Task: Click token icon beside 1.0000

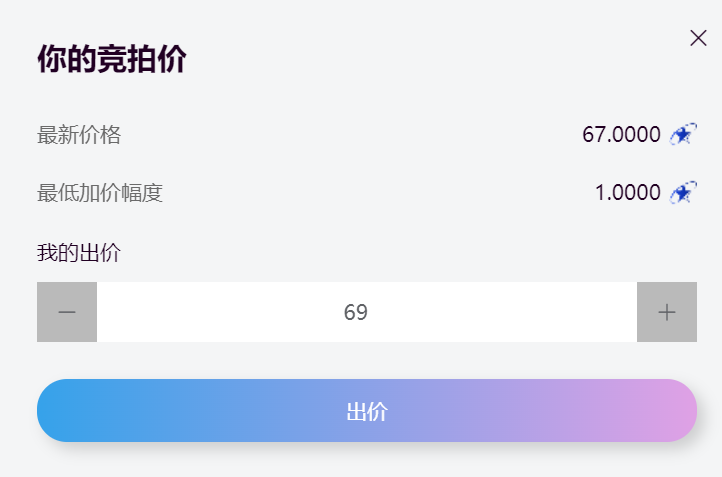Action: tap(683, 192)
